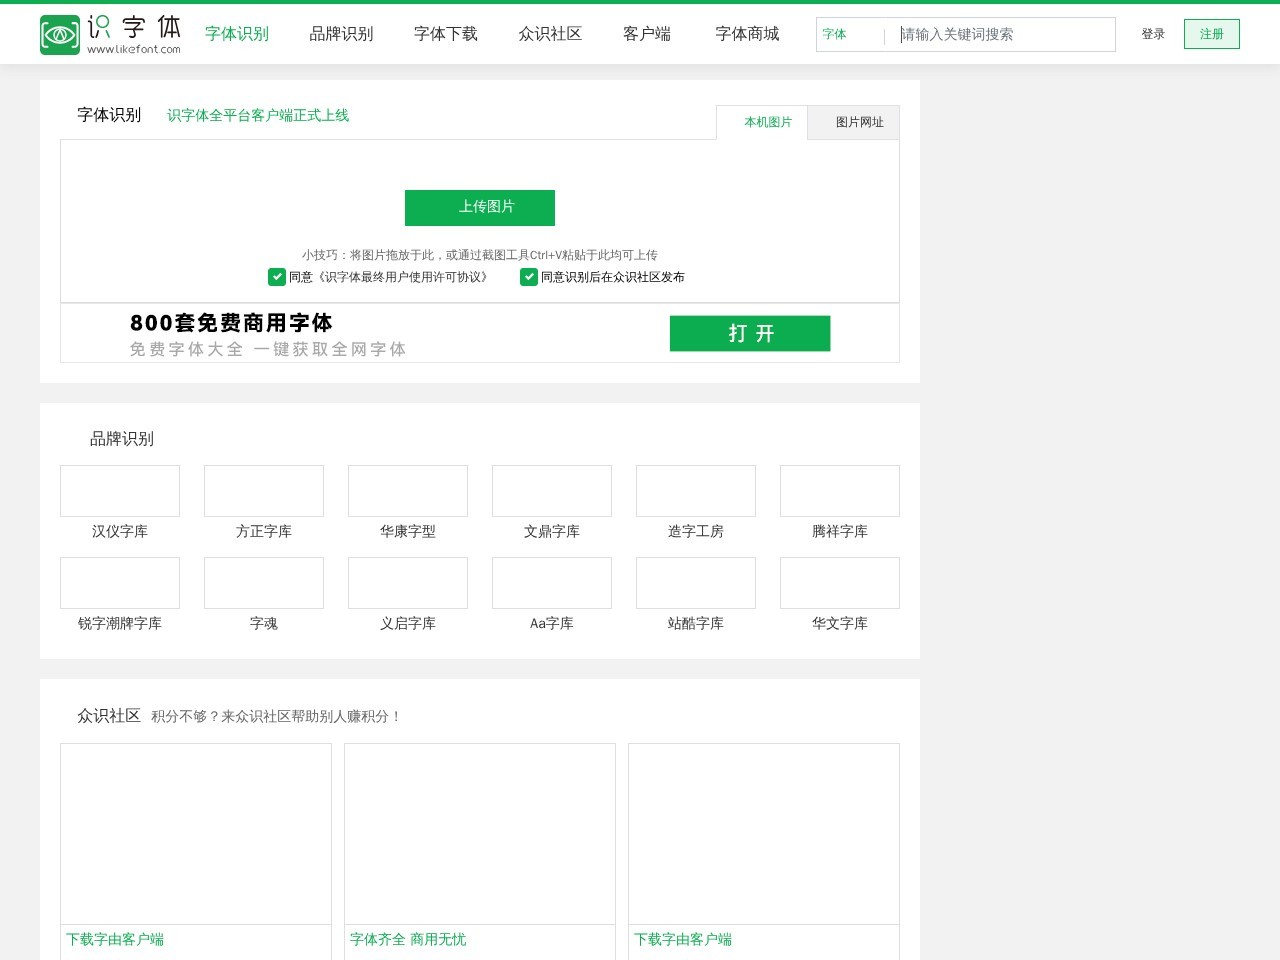
Task: Open the 字体 search type dropdown
Action: 850,34
